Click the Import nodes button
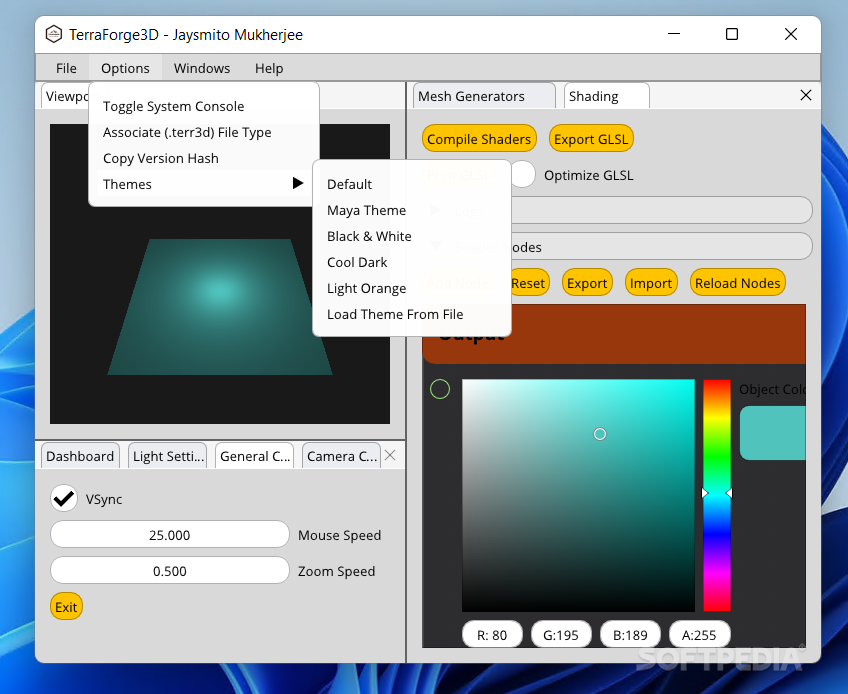 (x=651, y=283)
